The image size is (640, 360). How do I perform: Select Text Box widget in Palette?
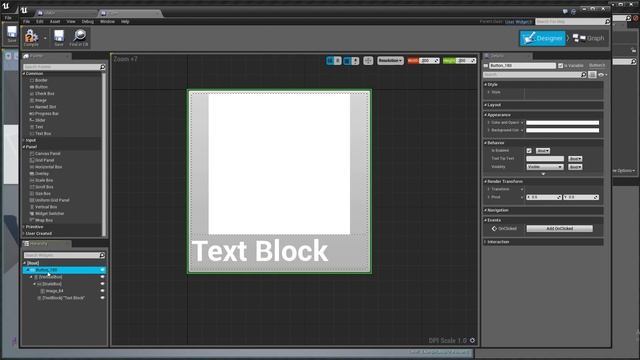point(40,133)
